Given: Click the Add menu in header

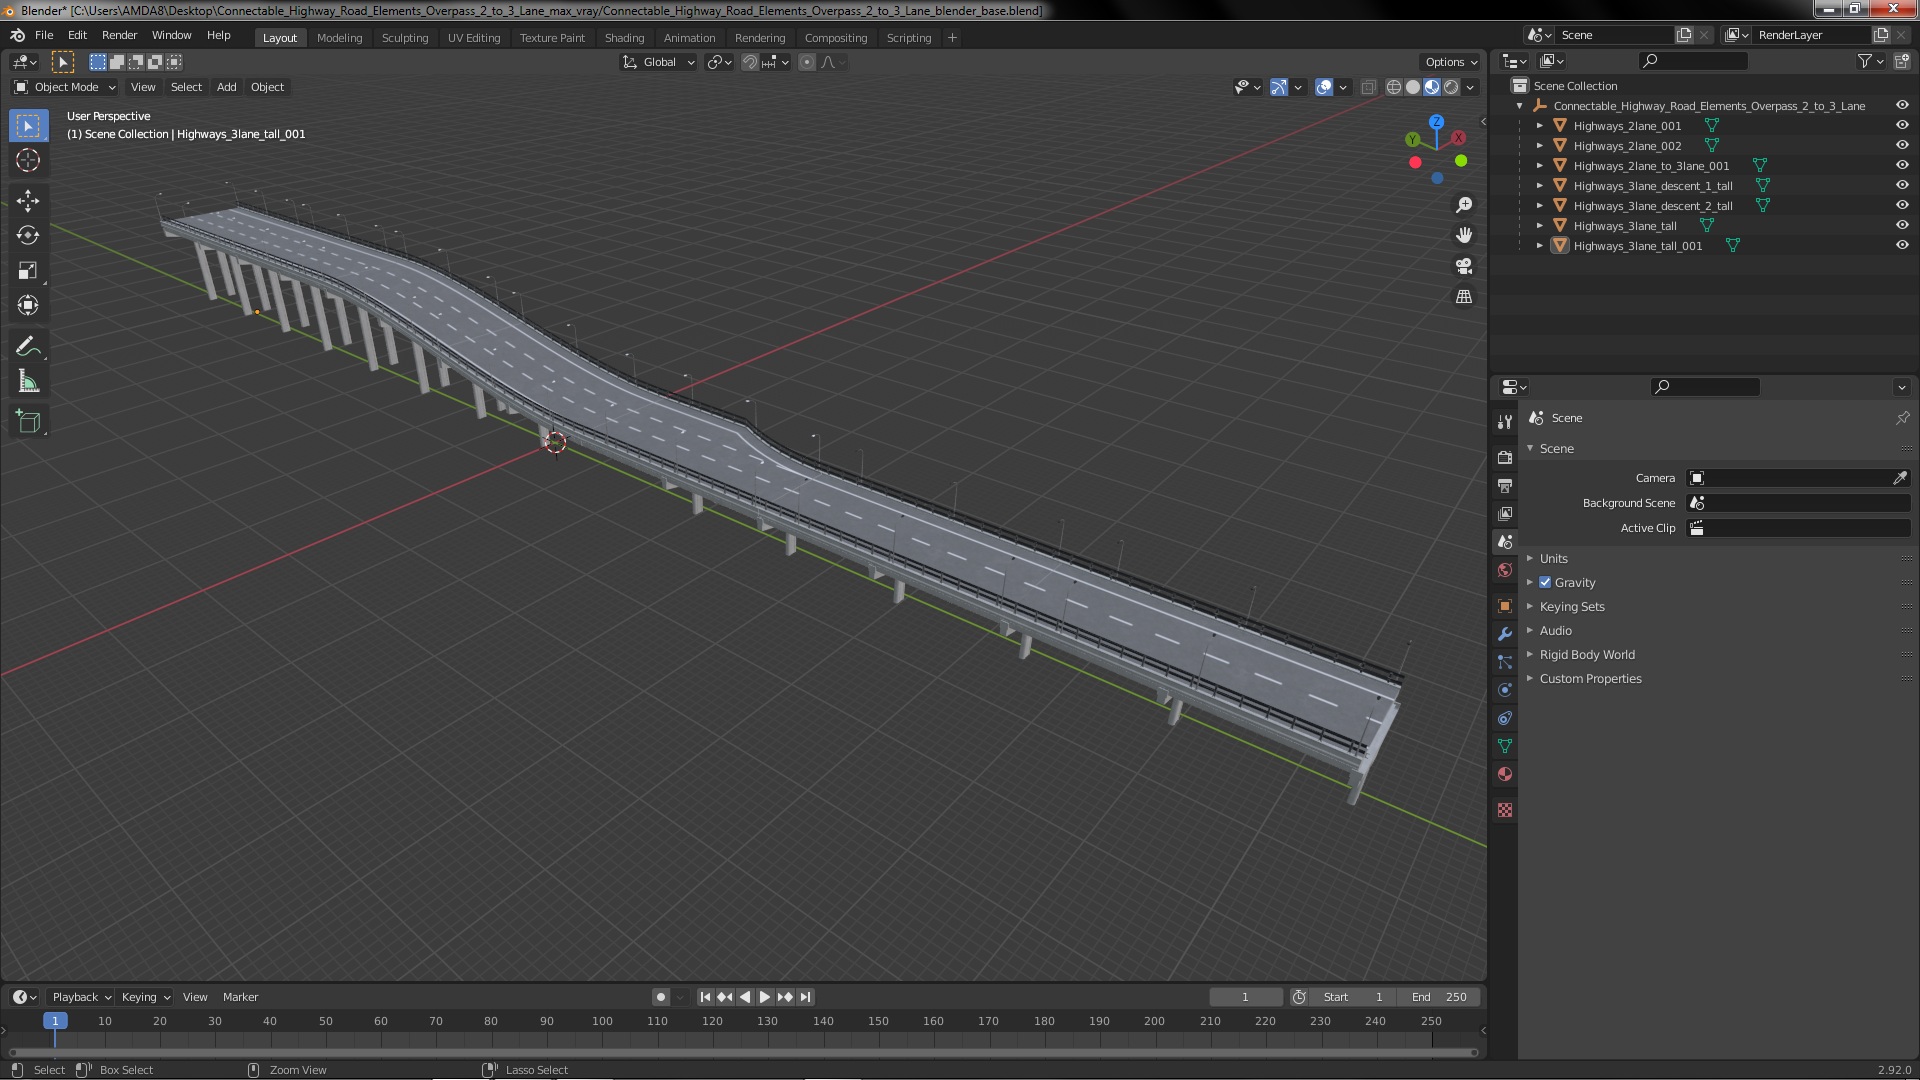Looking at the screenshot, I should tap(225, 86).
